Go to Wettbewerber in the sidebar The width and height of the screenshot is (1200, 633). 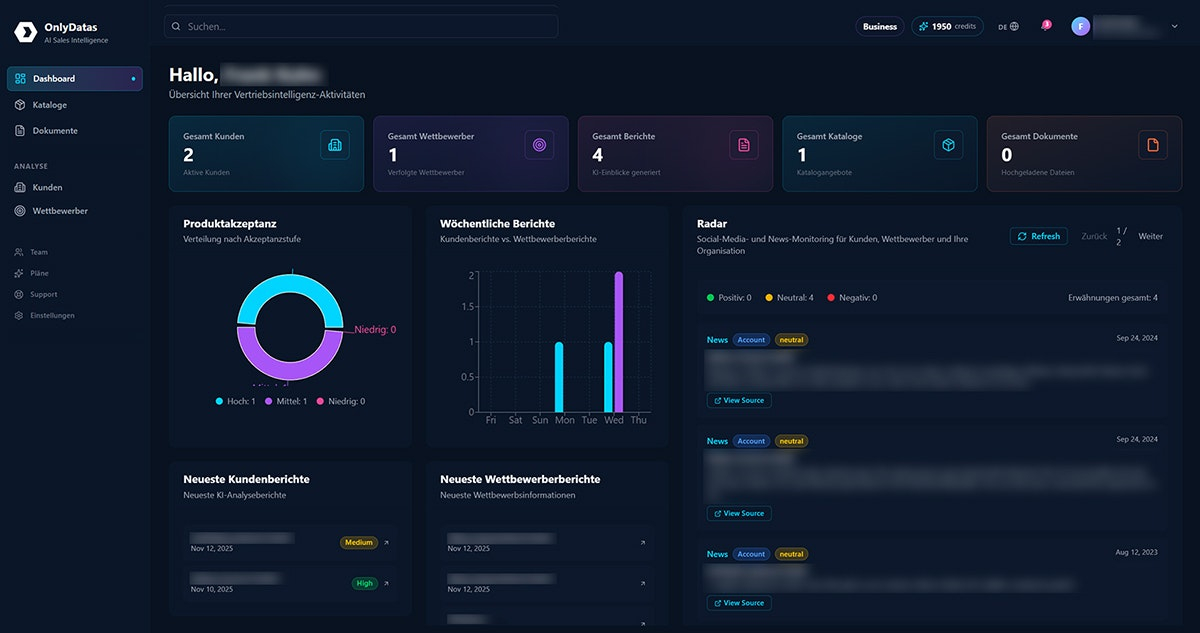click(x=60, y=211)
